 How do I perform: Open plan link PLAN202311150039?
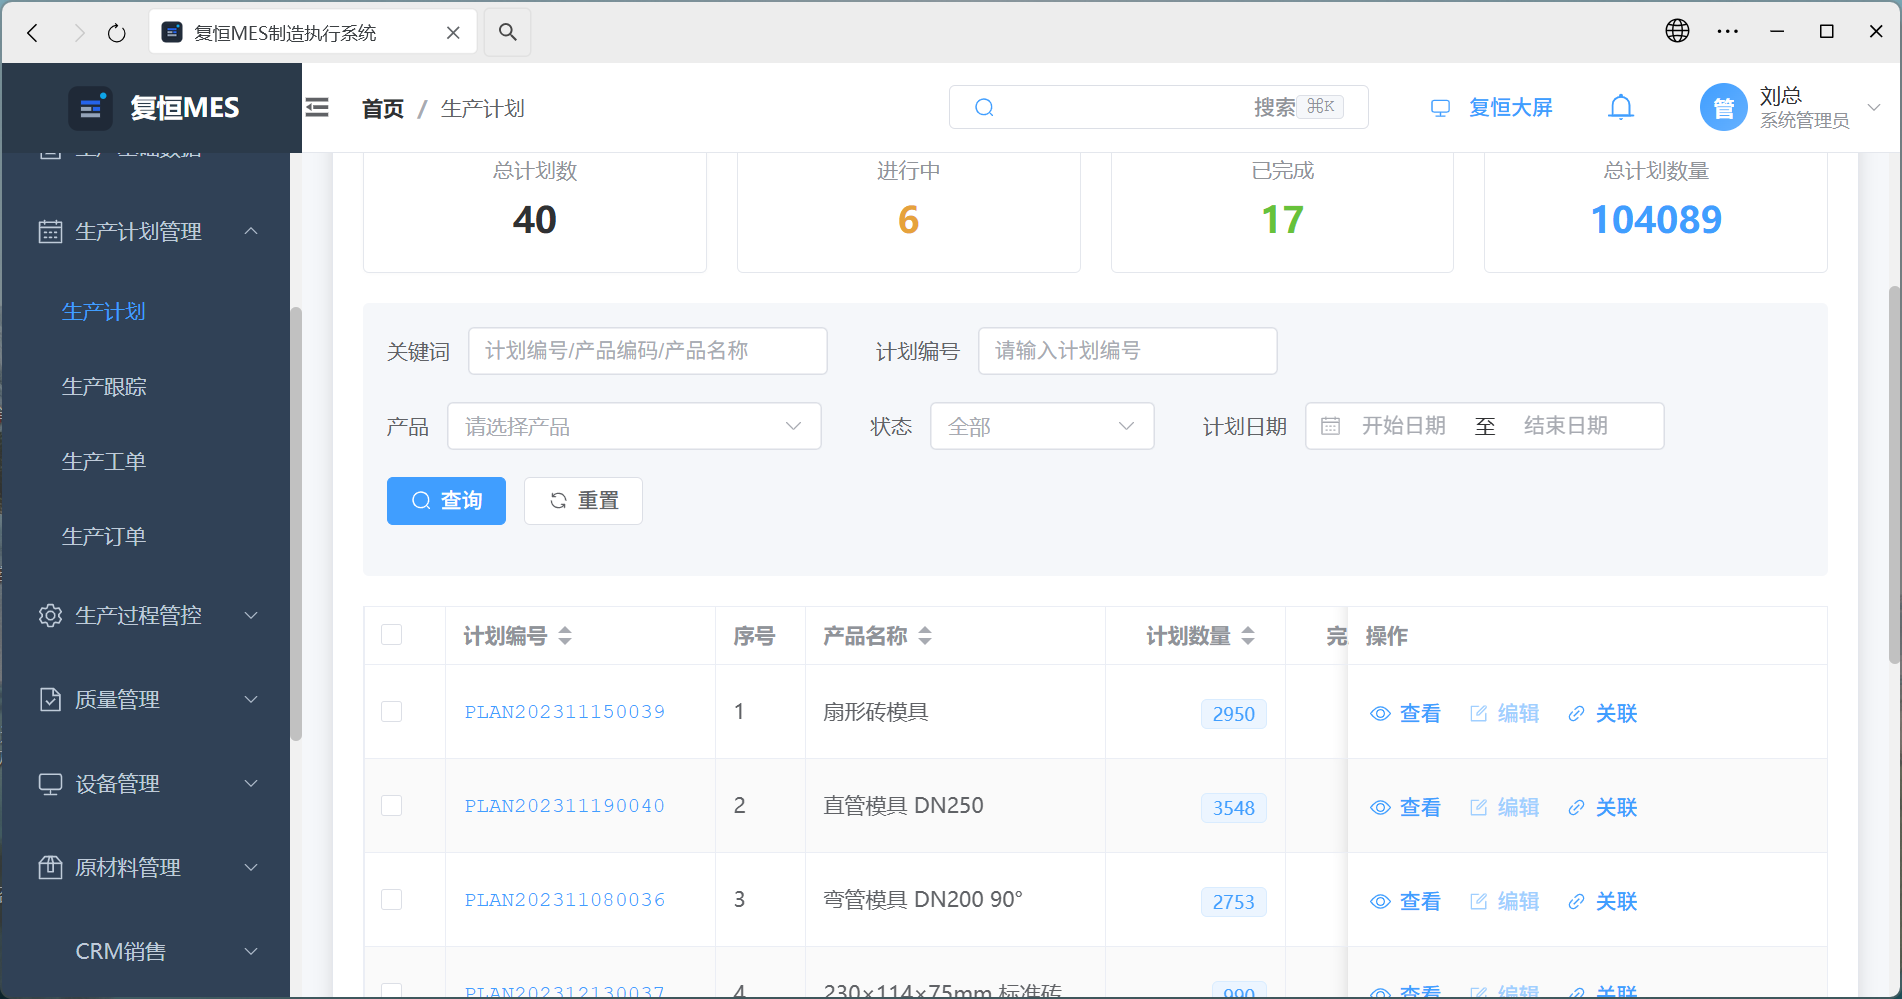coord(564,712)
